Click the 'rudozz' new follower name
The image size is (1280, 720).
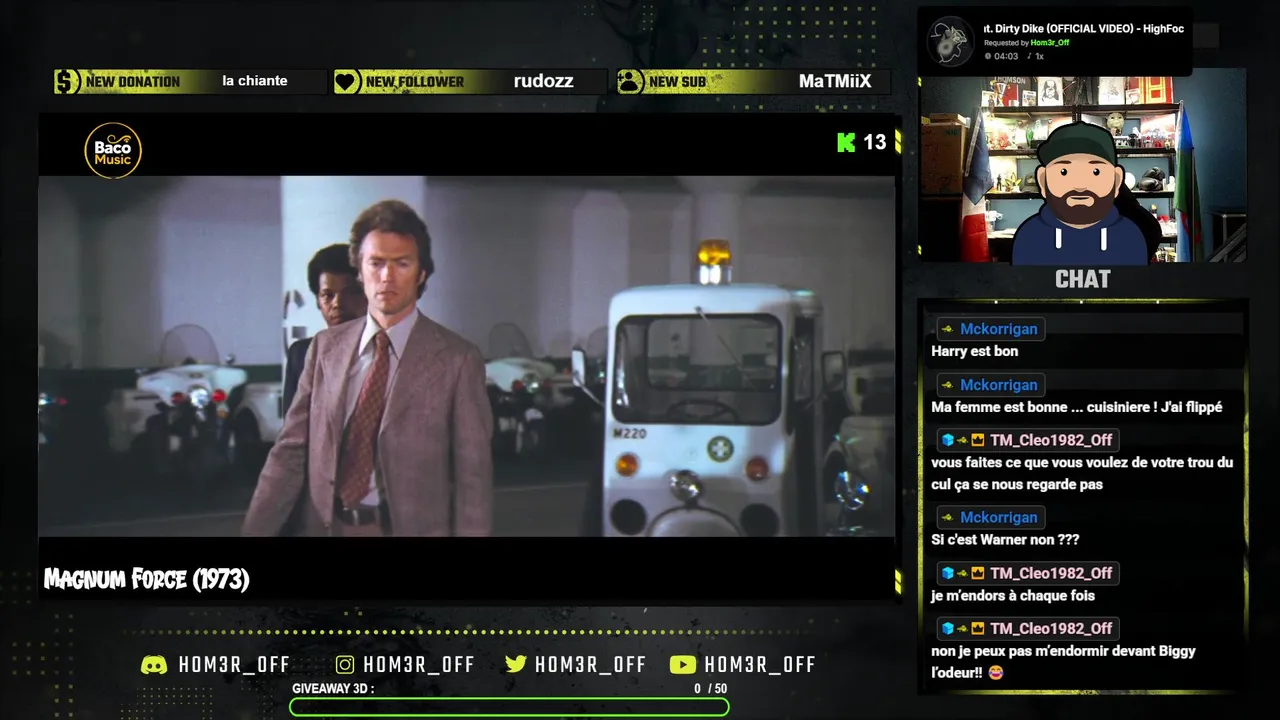pos(544,81)
